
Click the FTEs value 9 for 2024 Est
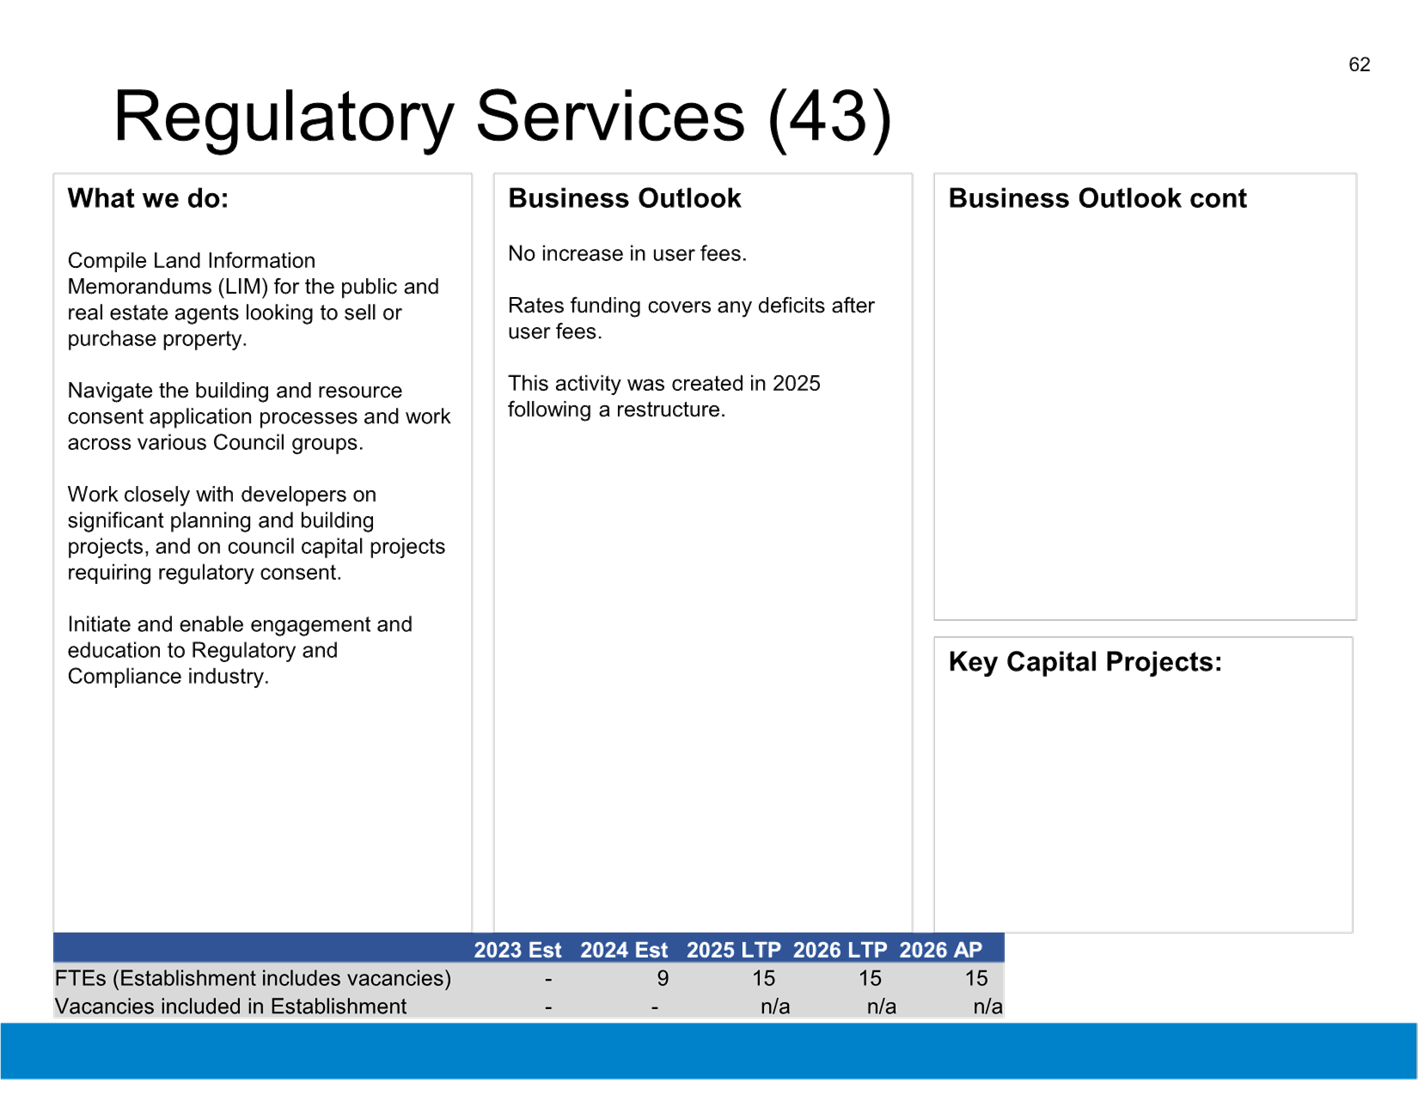(x=662, y=979)
